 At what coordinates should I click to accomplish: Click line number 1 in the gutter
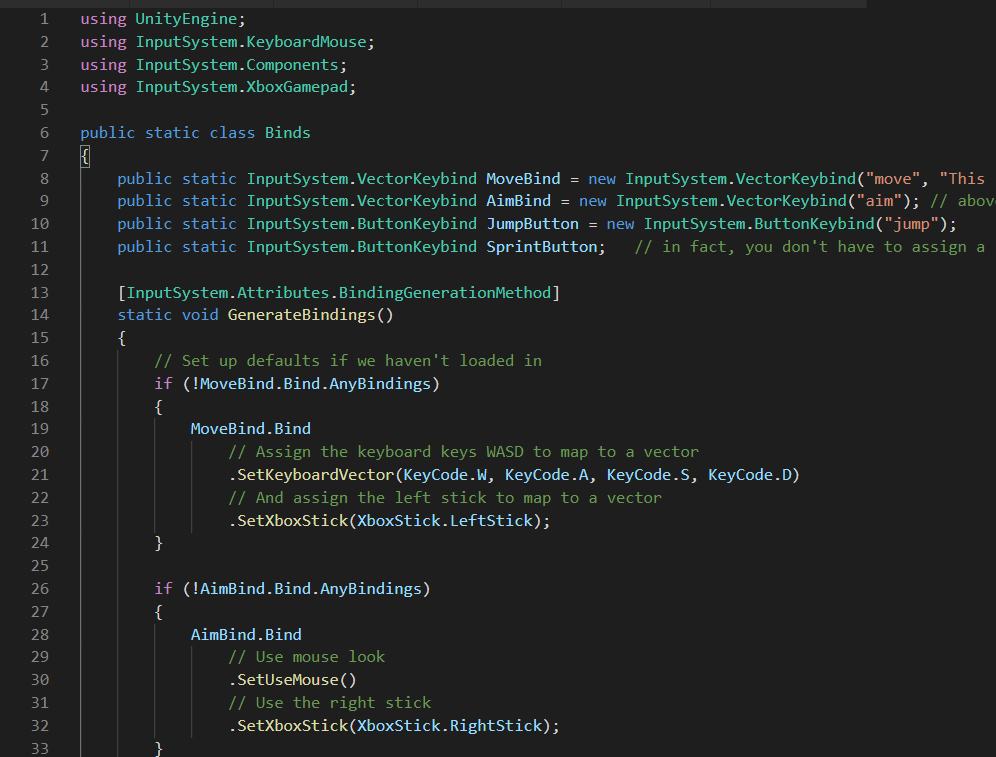pos(44,19)
